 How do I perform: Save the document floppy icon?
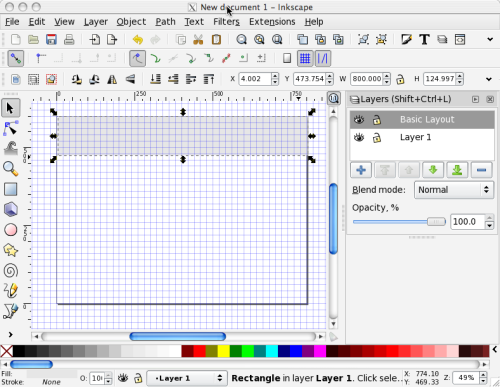coord(51,39)
